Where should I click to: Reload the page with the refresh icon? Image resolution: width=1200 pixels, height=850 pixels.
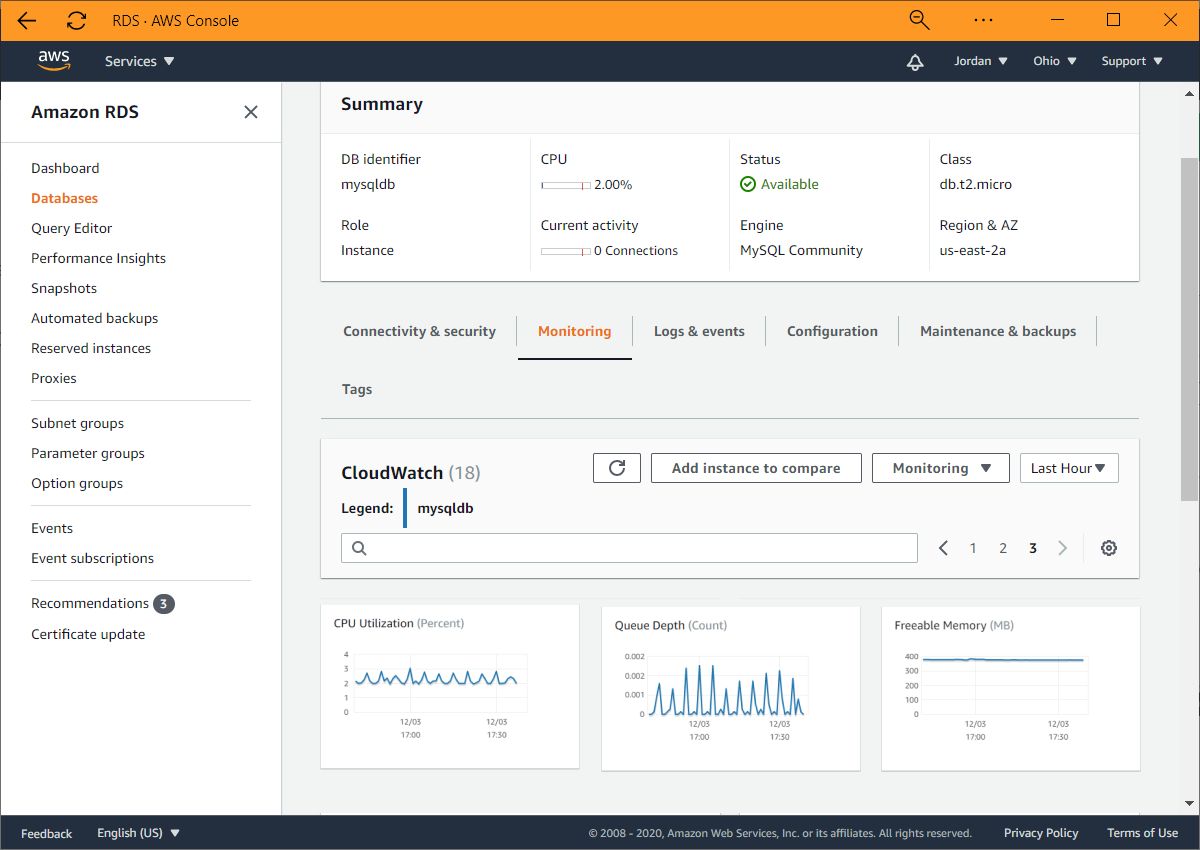[x=76, y=20]
